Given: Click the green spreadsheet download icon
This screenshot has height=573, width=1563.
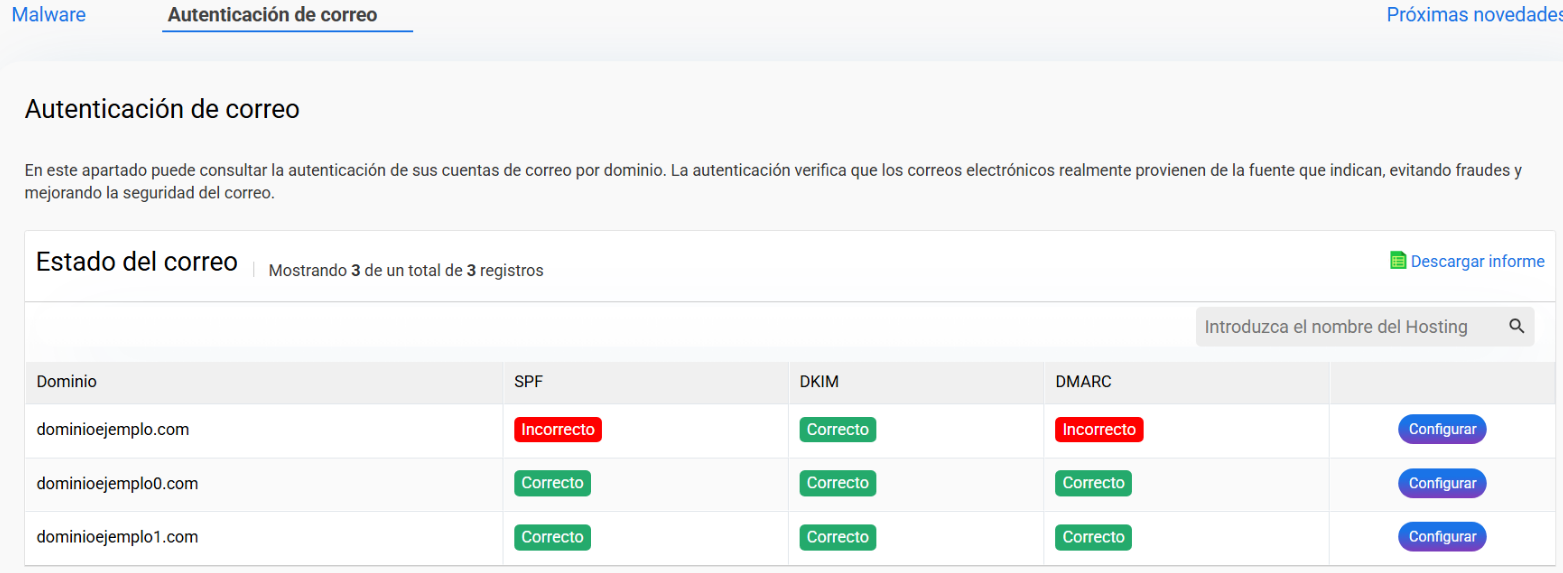Looking at the screenshot, I should [x=1398, y=261].
